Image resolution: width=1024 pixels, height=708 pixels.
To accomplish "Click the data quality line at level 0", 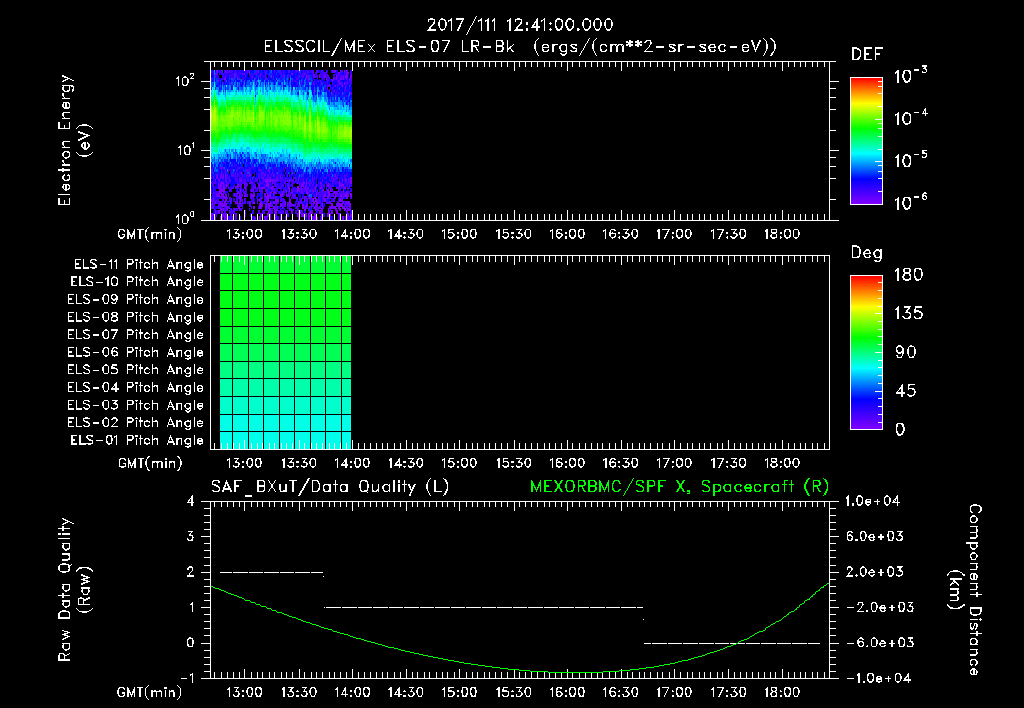I will (731, 643).
